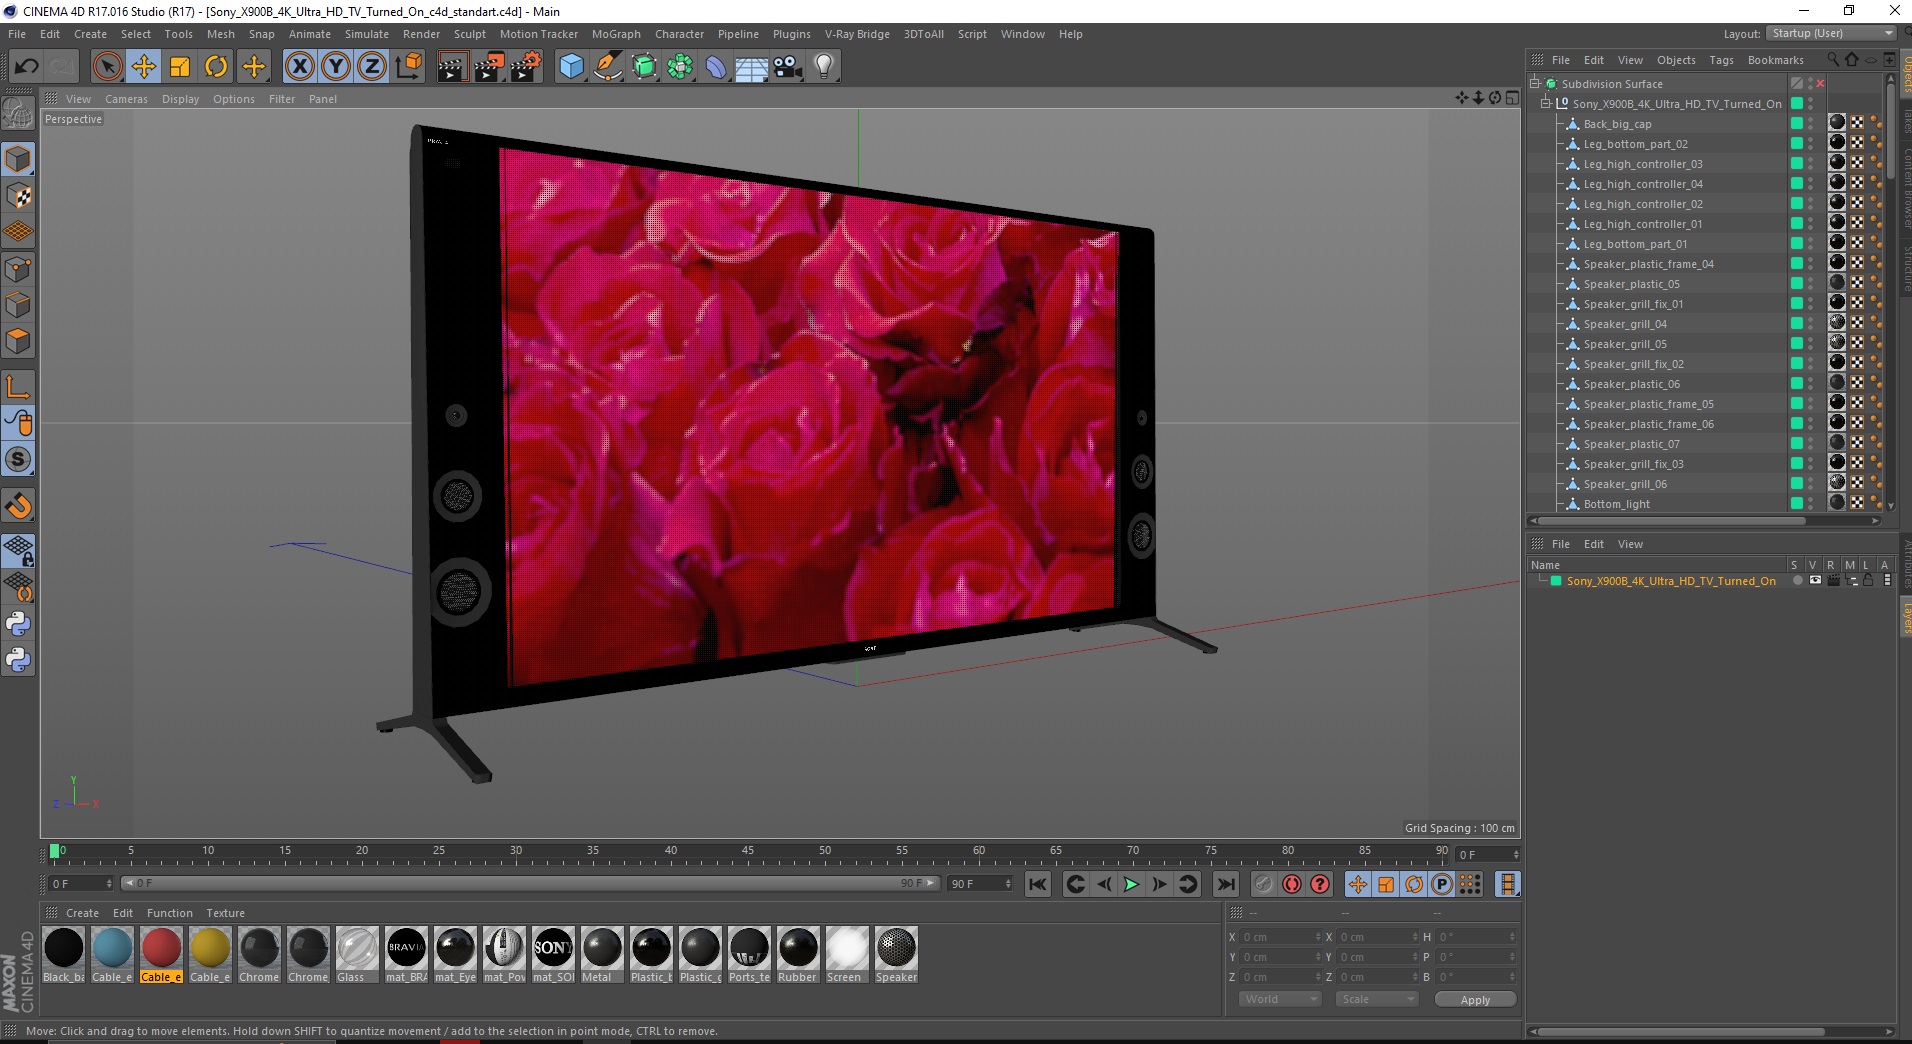1912x1044 pixels.
Task: Add a Camera object
Action: (788, 67)
